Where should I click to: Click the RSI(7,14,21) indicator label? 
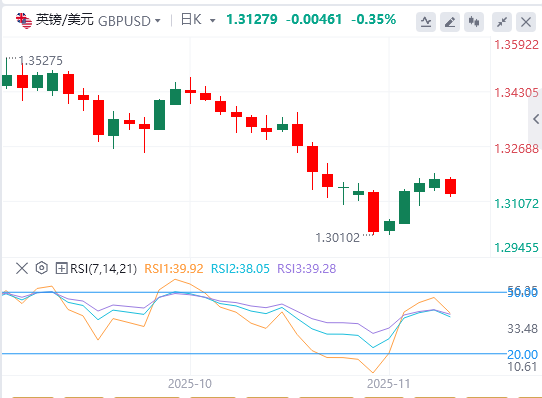103,268
